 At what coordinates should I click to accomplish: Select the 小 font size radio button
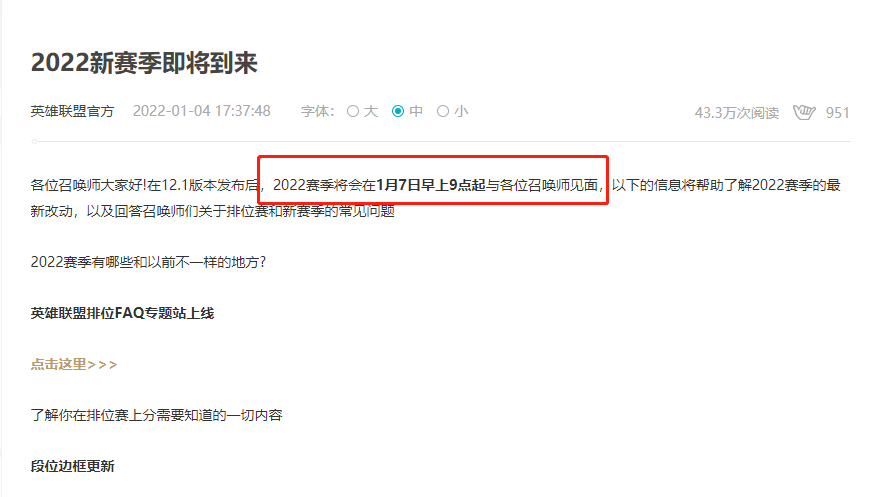coord(442,111)
